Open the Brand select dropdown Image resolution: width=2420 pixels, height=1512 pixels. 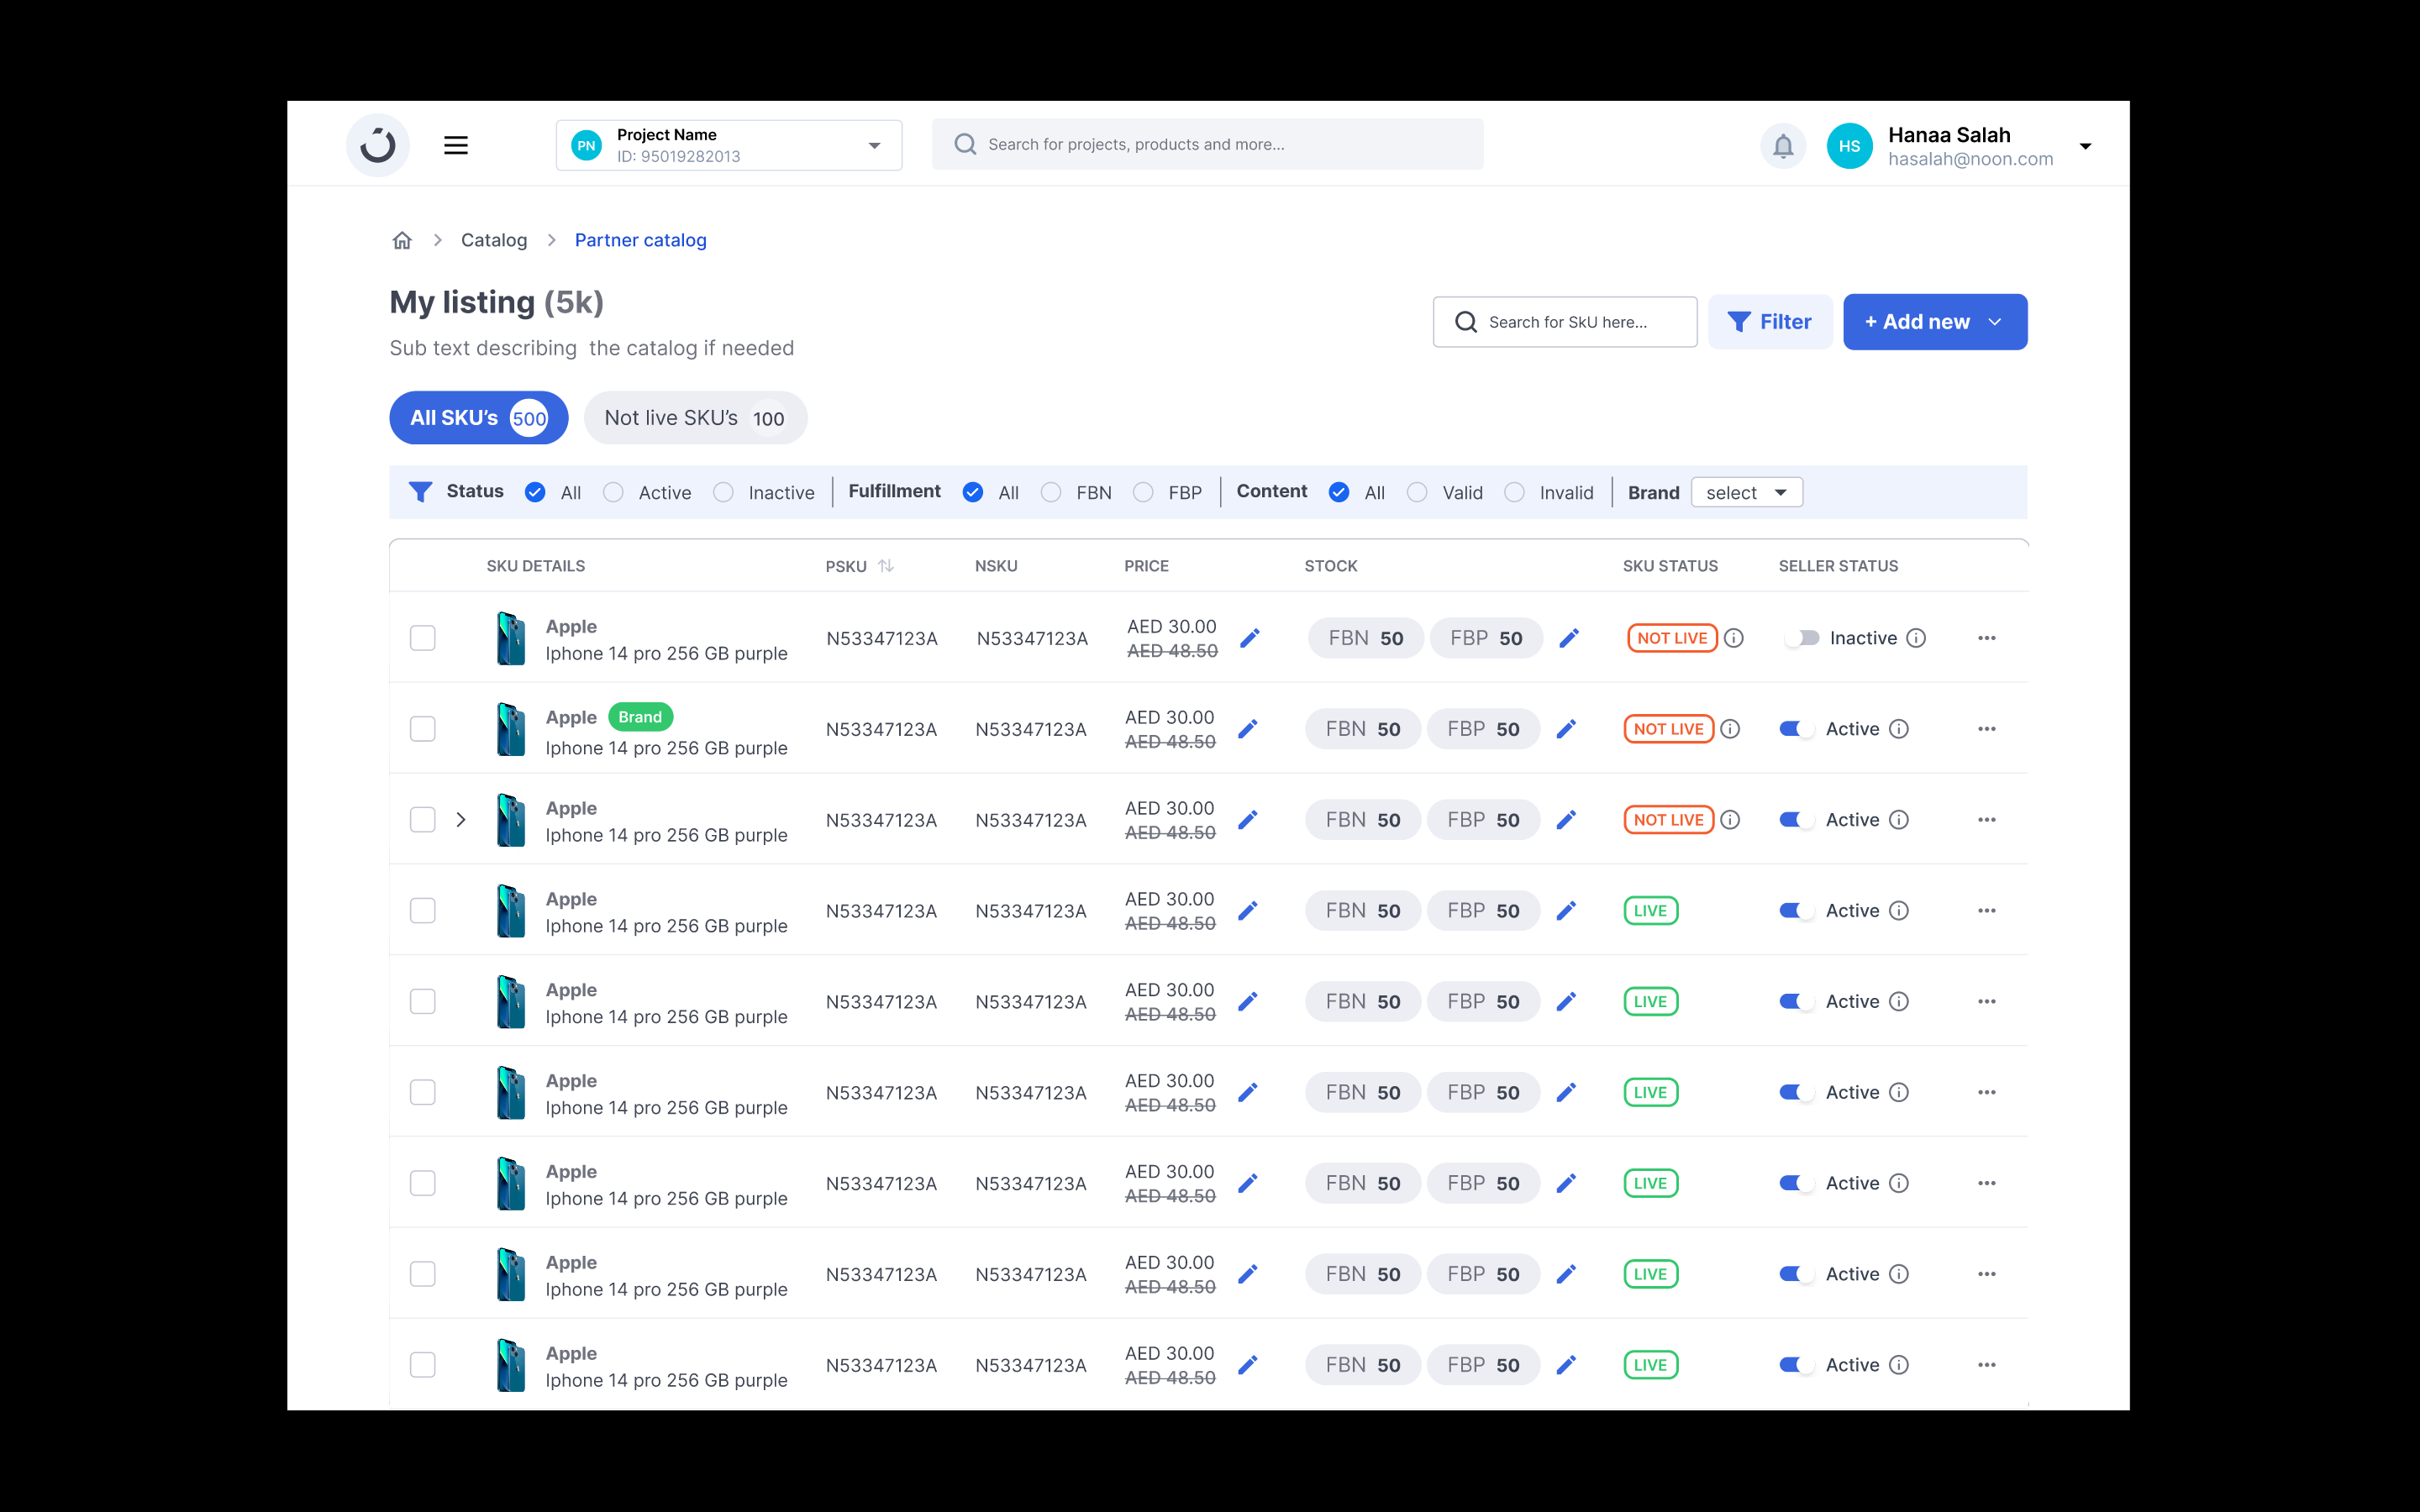pyautogui.click(x=1746, y=492)
